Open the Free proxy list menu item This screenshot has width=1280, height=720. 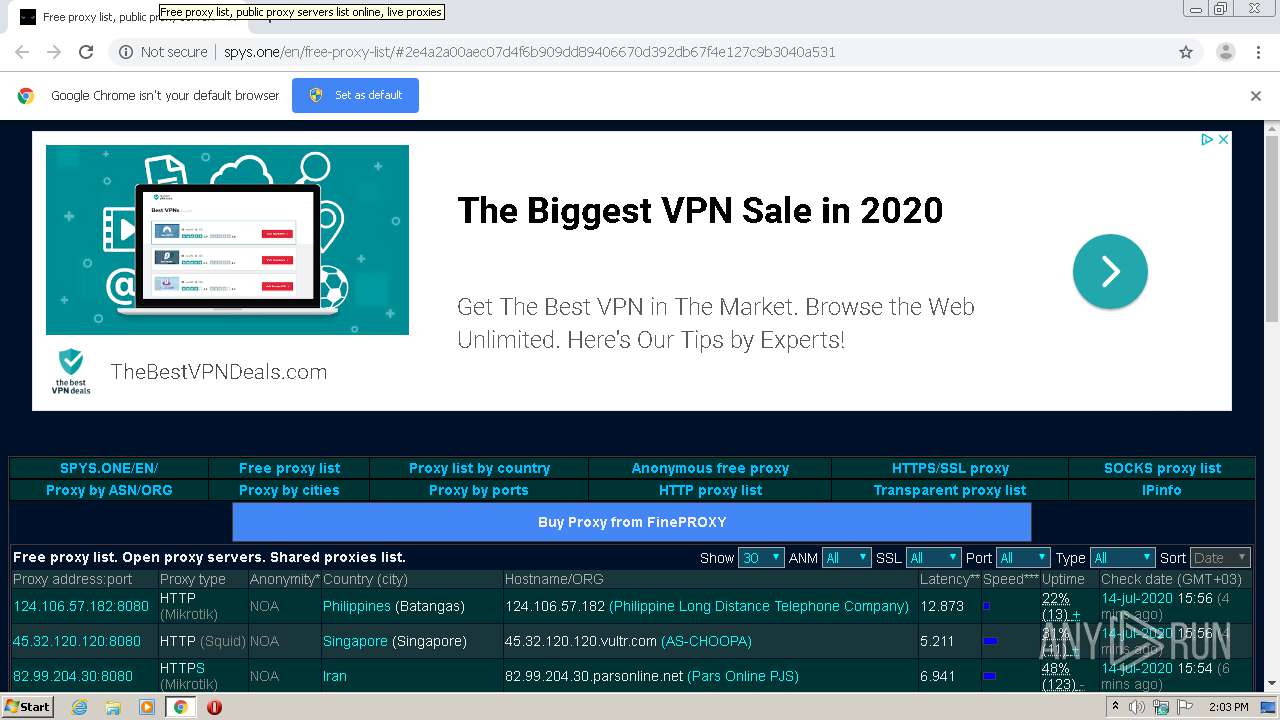point(289,468)
